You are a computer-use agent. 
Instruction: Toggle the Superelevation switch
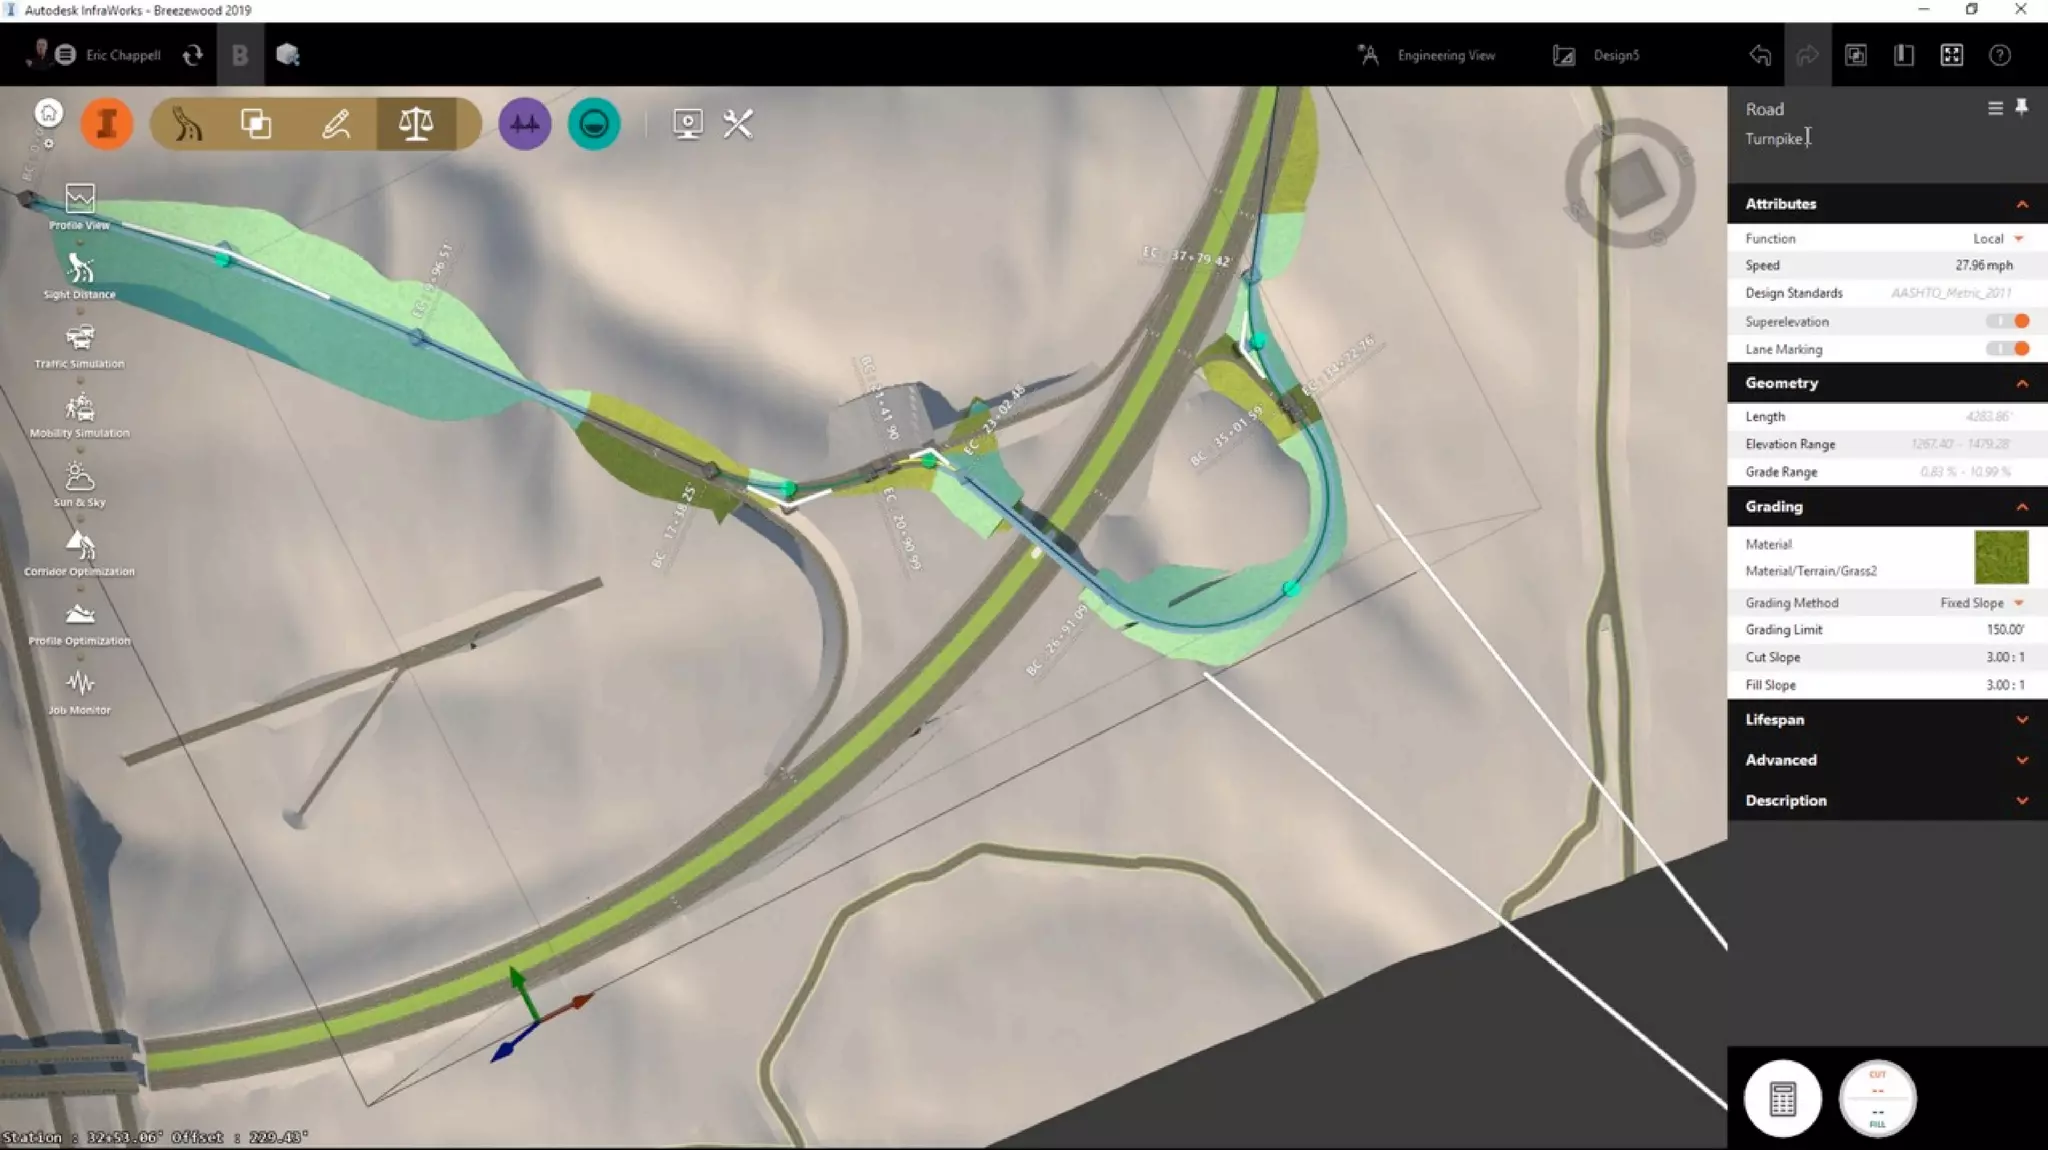[2008, 321]
